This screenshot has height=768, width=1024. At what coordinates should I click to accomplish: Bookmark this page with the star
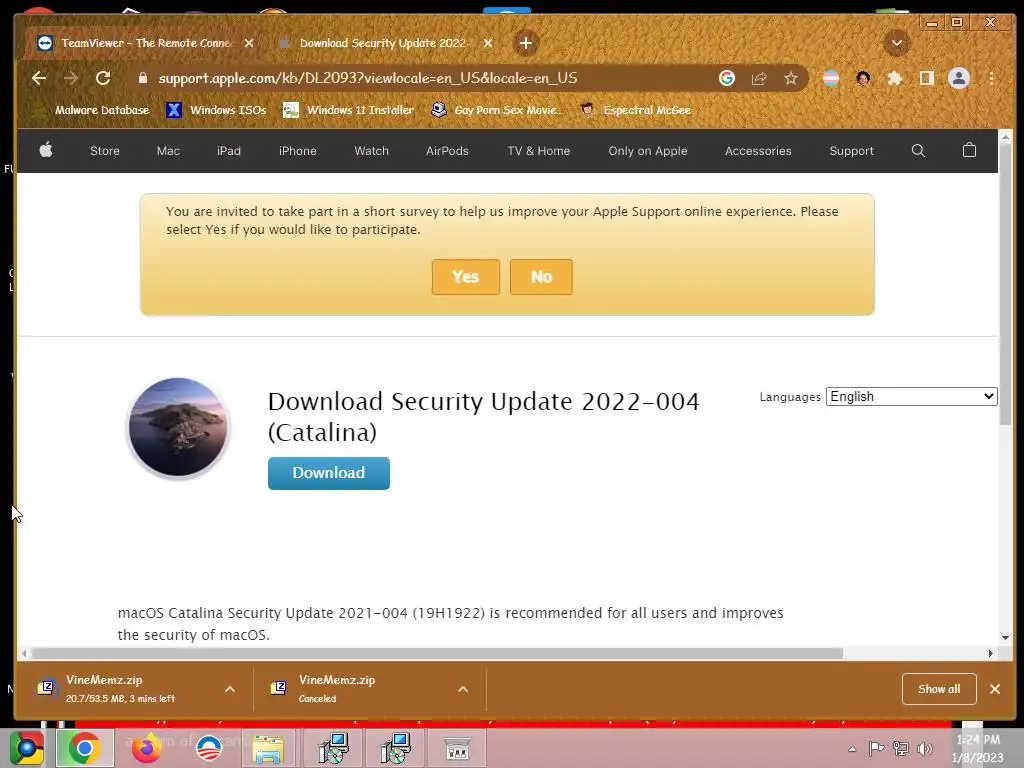(791, 78)
